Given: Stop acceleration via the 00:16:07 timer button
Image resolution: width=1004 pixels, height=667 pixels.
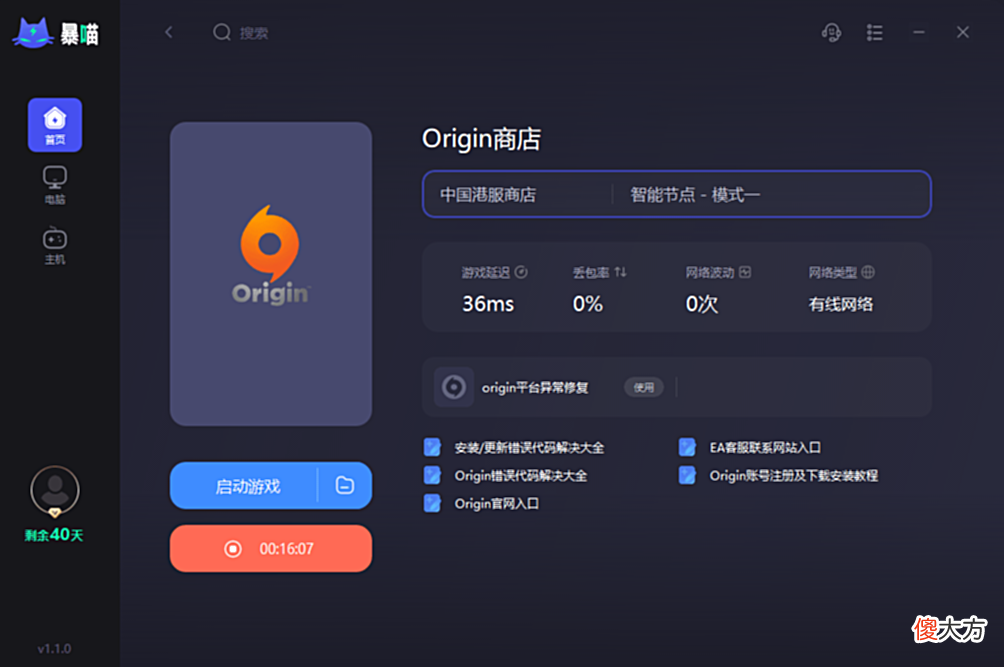Looking at the screenshot, I should click(271, 549).
